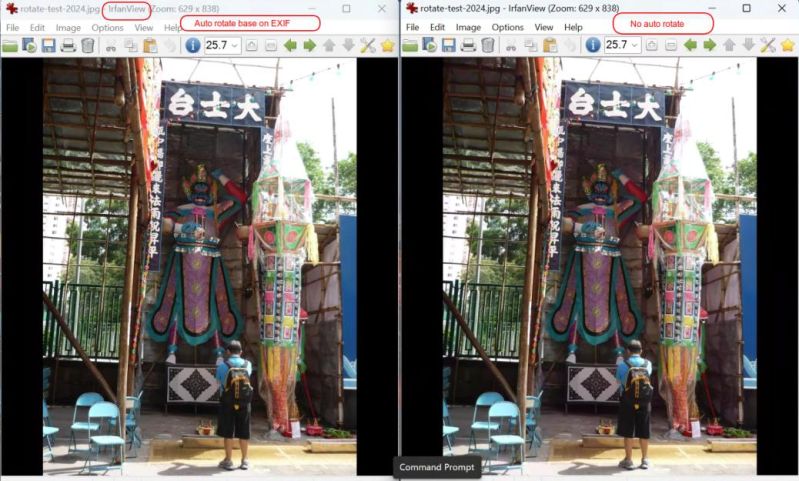Image resolution: width=799 pixels, height=481 pixels.
Task: Open File menu in left window
Action: pyautogui.click(x=13, y=28)
